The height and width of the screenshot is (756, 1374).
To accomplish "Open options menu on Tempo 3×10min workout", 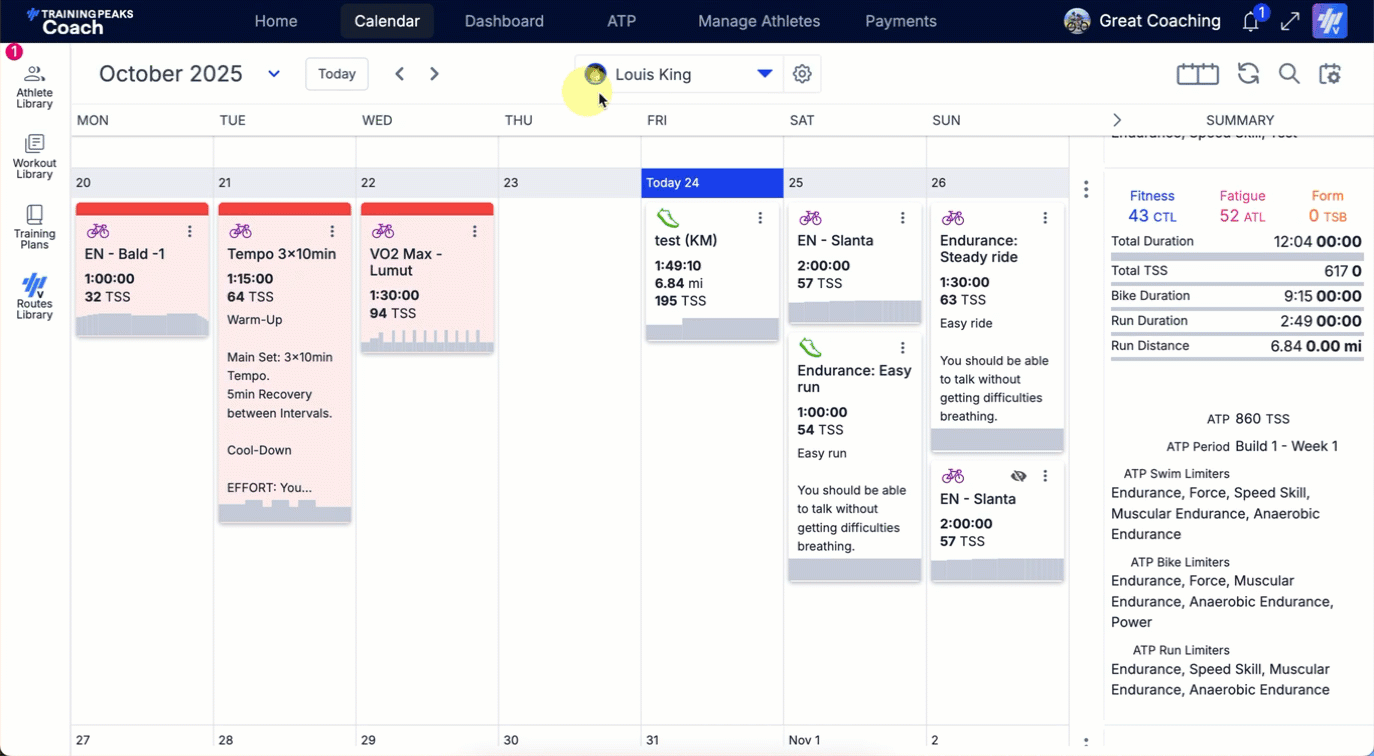I will tap(332, 231).
